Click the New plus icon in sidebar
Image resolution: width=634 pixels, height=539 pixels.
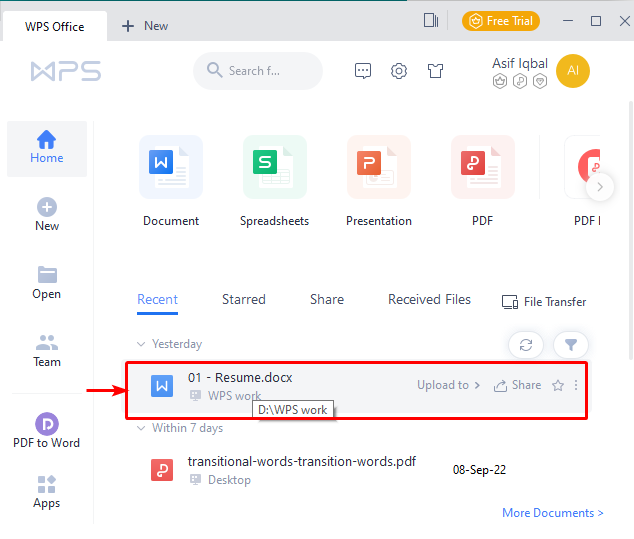[x=47, y=207]
